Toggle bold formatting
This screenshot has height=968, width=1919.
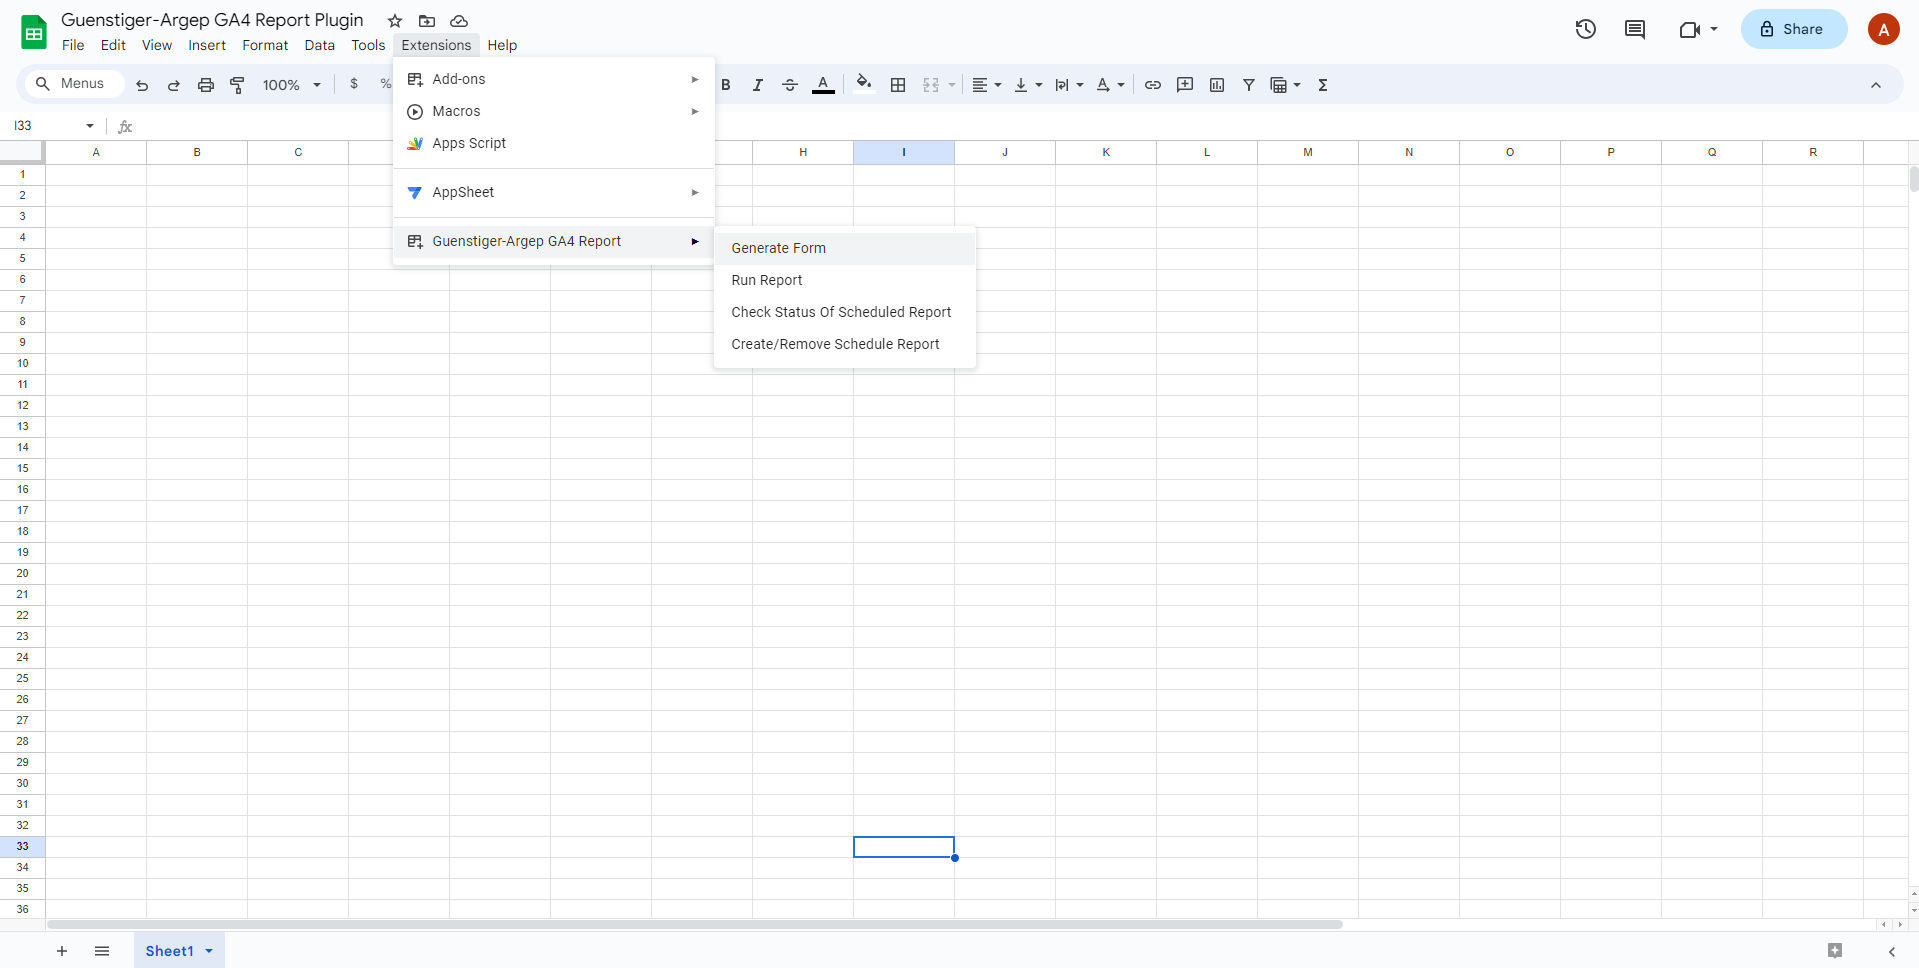[726, 85]
